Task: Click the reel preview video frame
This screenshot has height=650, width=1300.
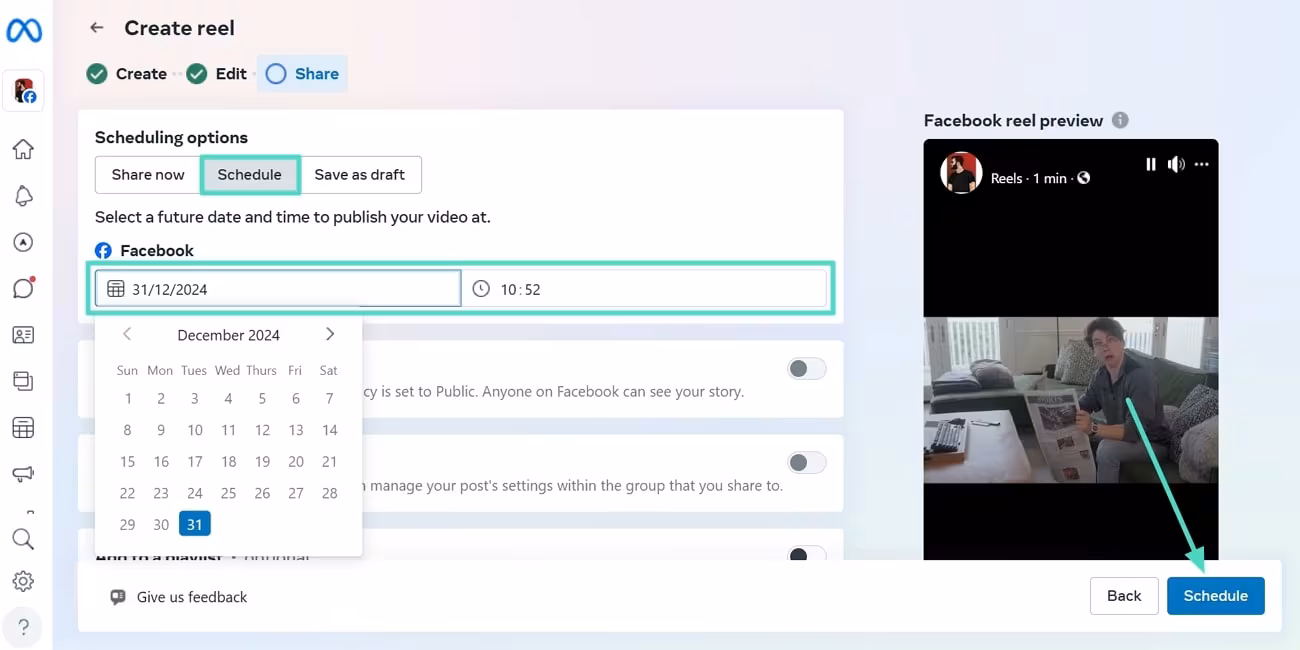Action: pos(1070,400)
